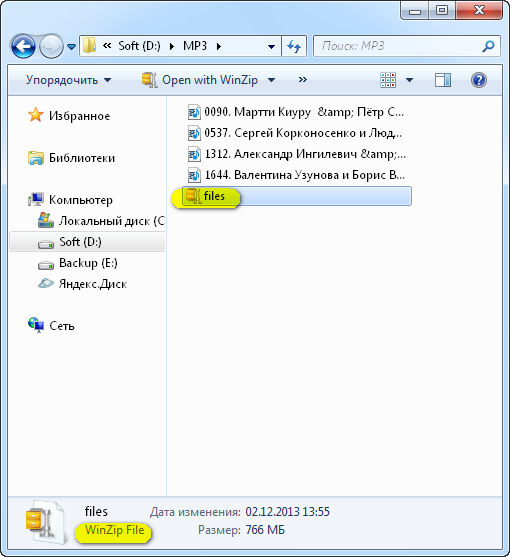Expand the Open with WinZip dropdown arrow
Image resolution: width=510 pixels, height=557 pixels.
(x=271, y=80)
